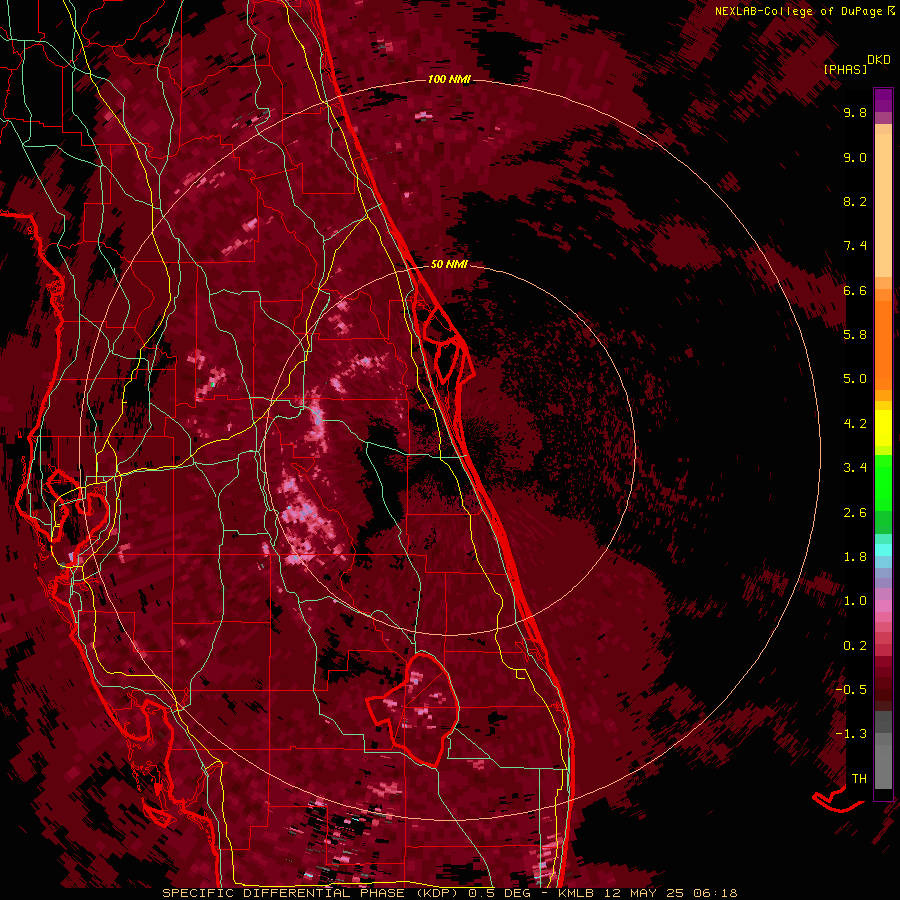Screen dimensions: 900x900
Task: Click the 6.6 scale value
Action: pyautogui.click(x=855, y=290)
